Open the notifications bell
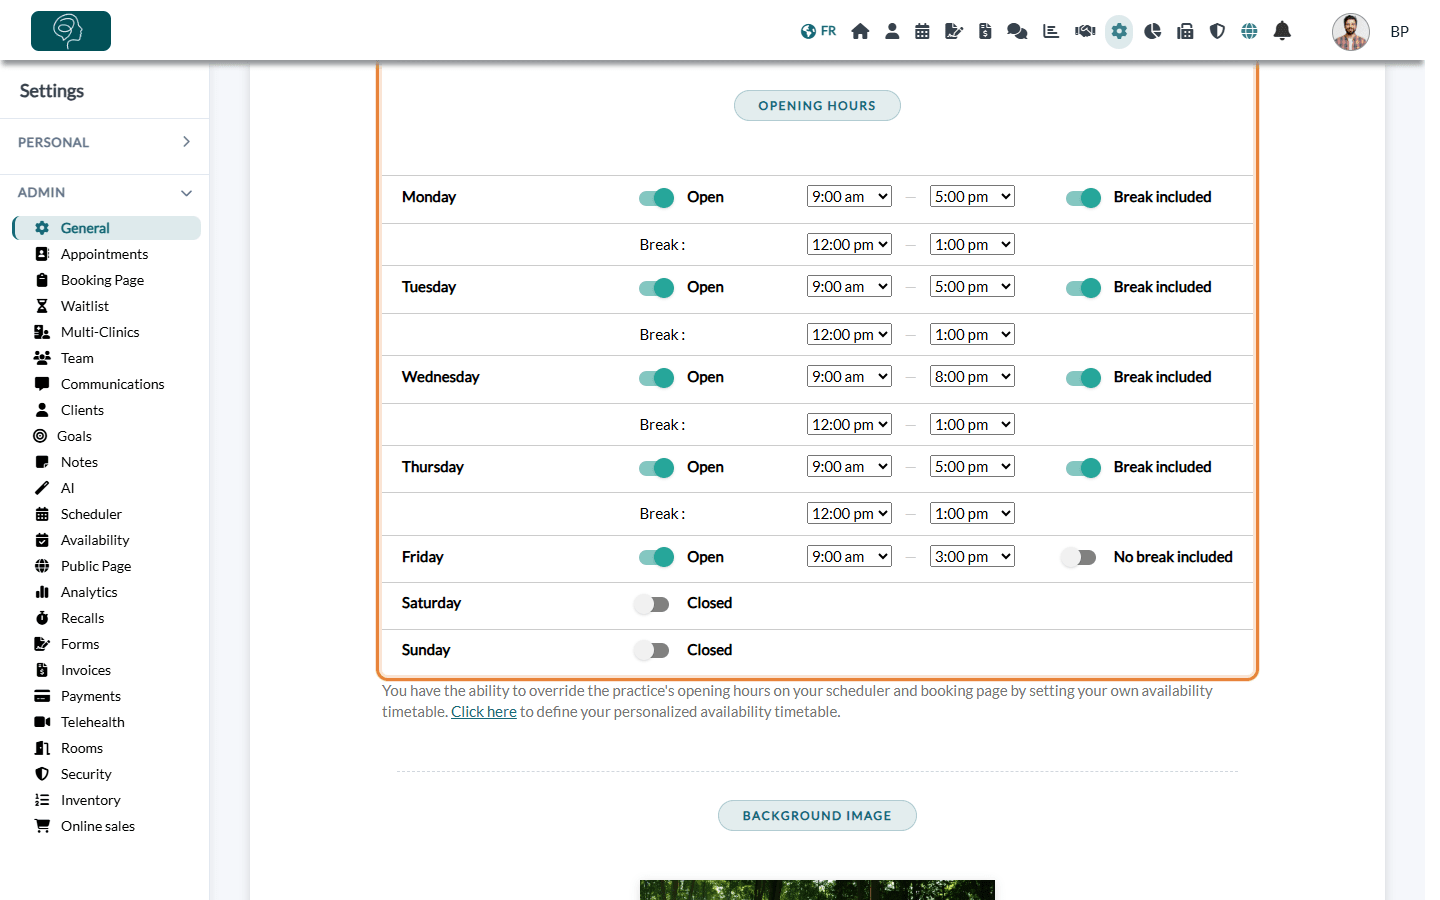1440x900 pixels. (1282, 31)
